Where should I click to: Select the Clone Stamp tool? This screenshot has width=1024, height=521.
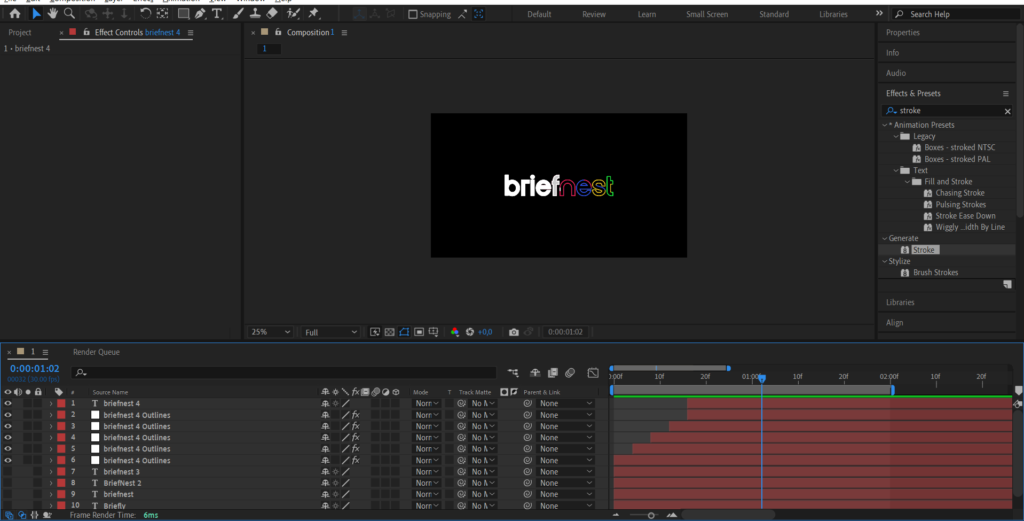pyautogui.click(x=255, y=14)
